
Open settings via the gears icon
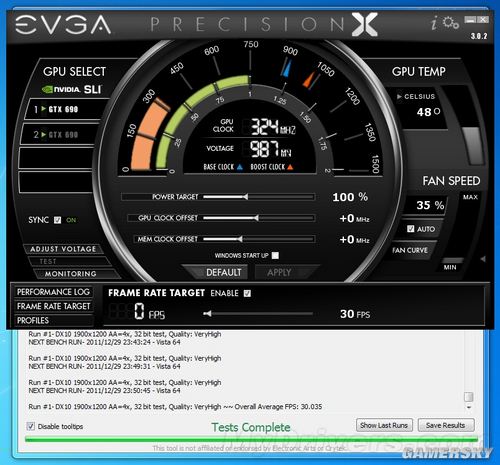pos(451,23)
